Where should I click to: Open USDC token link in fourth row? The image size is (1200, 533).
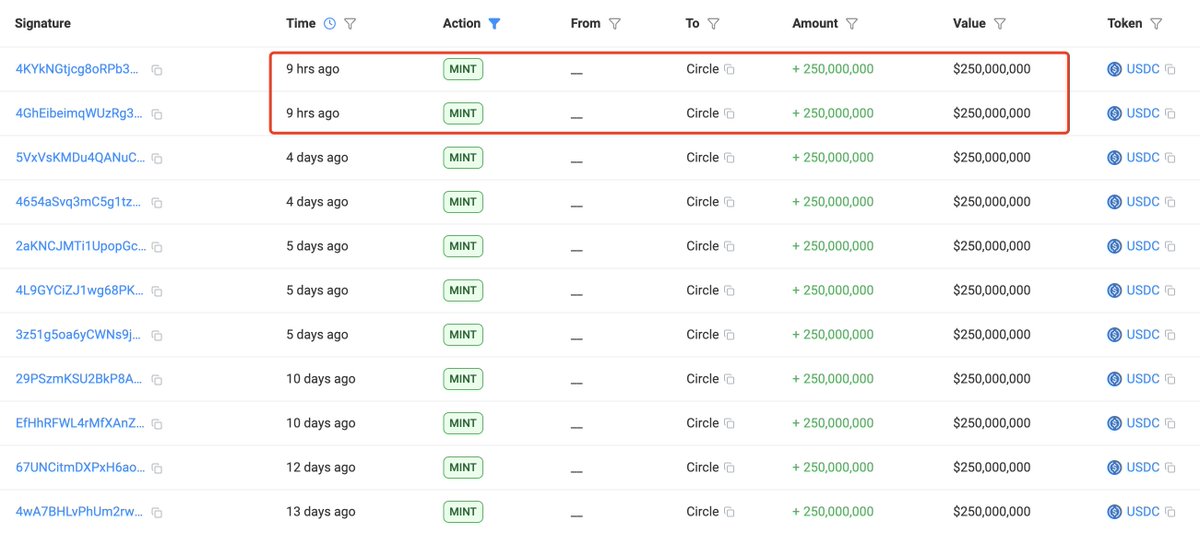(1142, 202)
